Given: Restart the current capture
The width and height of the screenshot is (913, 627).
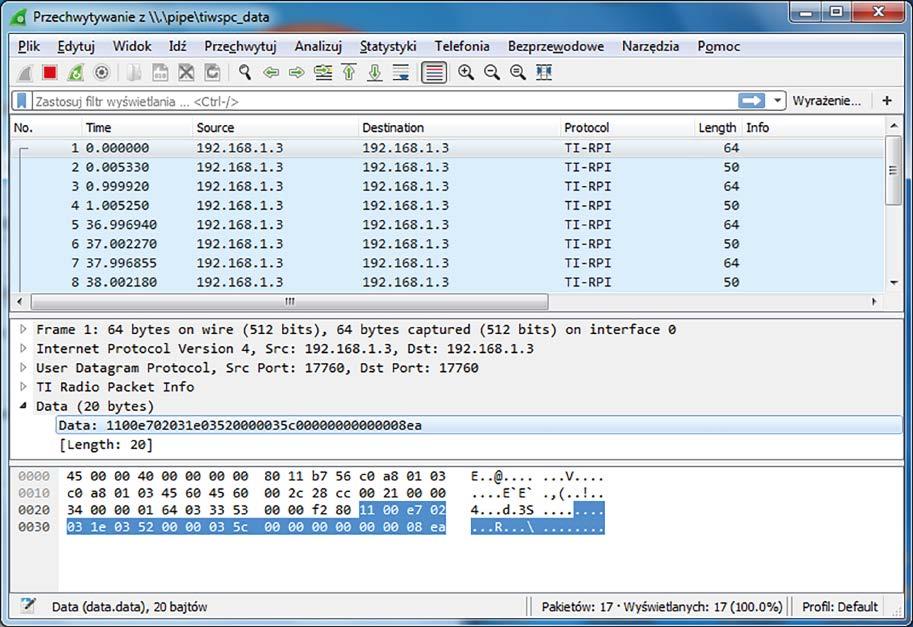Looking at the screenshot, I should coord(75,73).
